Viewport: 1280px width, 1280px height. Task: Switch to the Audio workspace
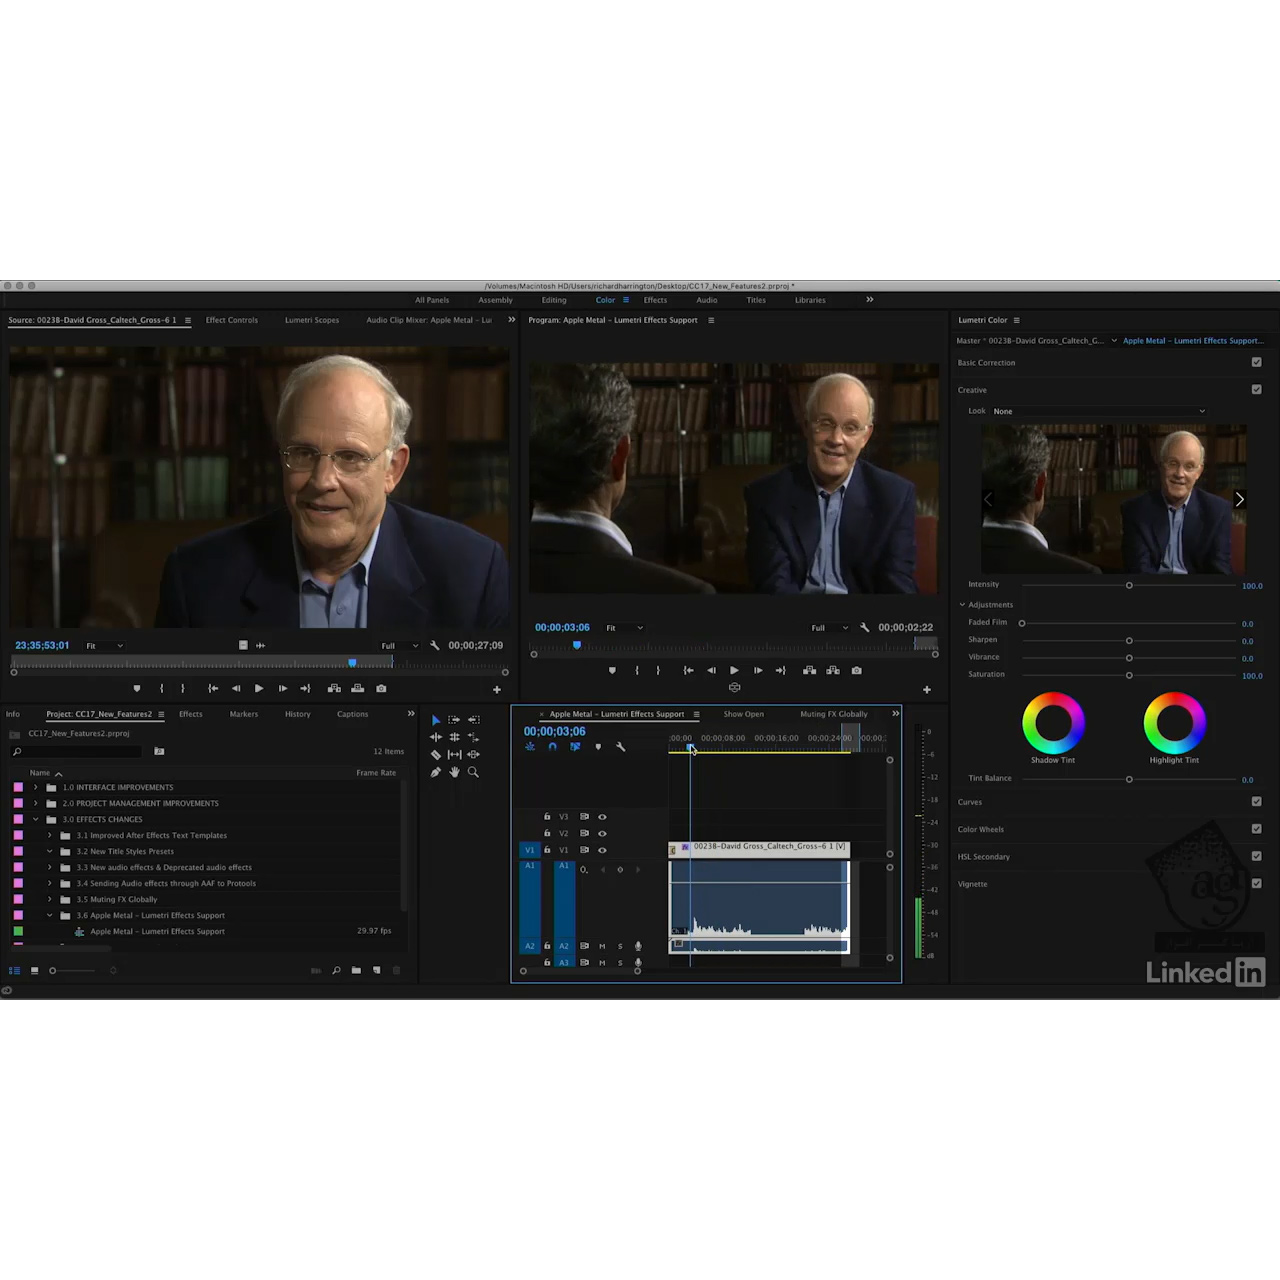[x=707, y=300]
